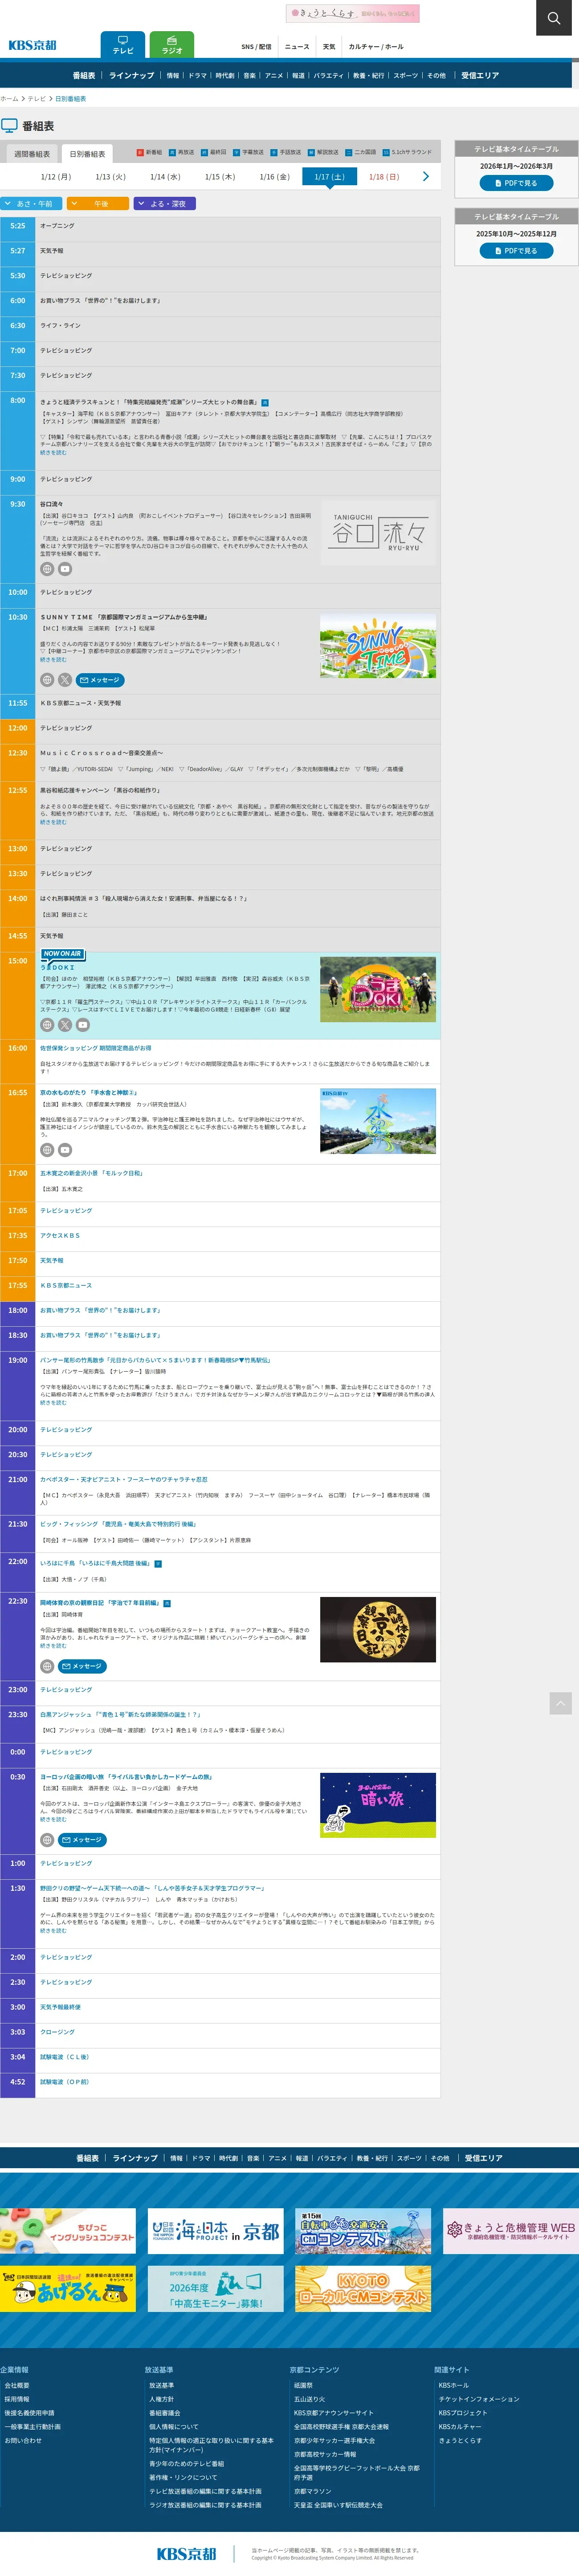Open X (Twitter) icon for うまDOKI
Viewport: 579px width, 2576px height.
pyautogui.click(x=65, y=1025)
